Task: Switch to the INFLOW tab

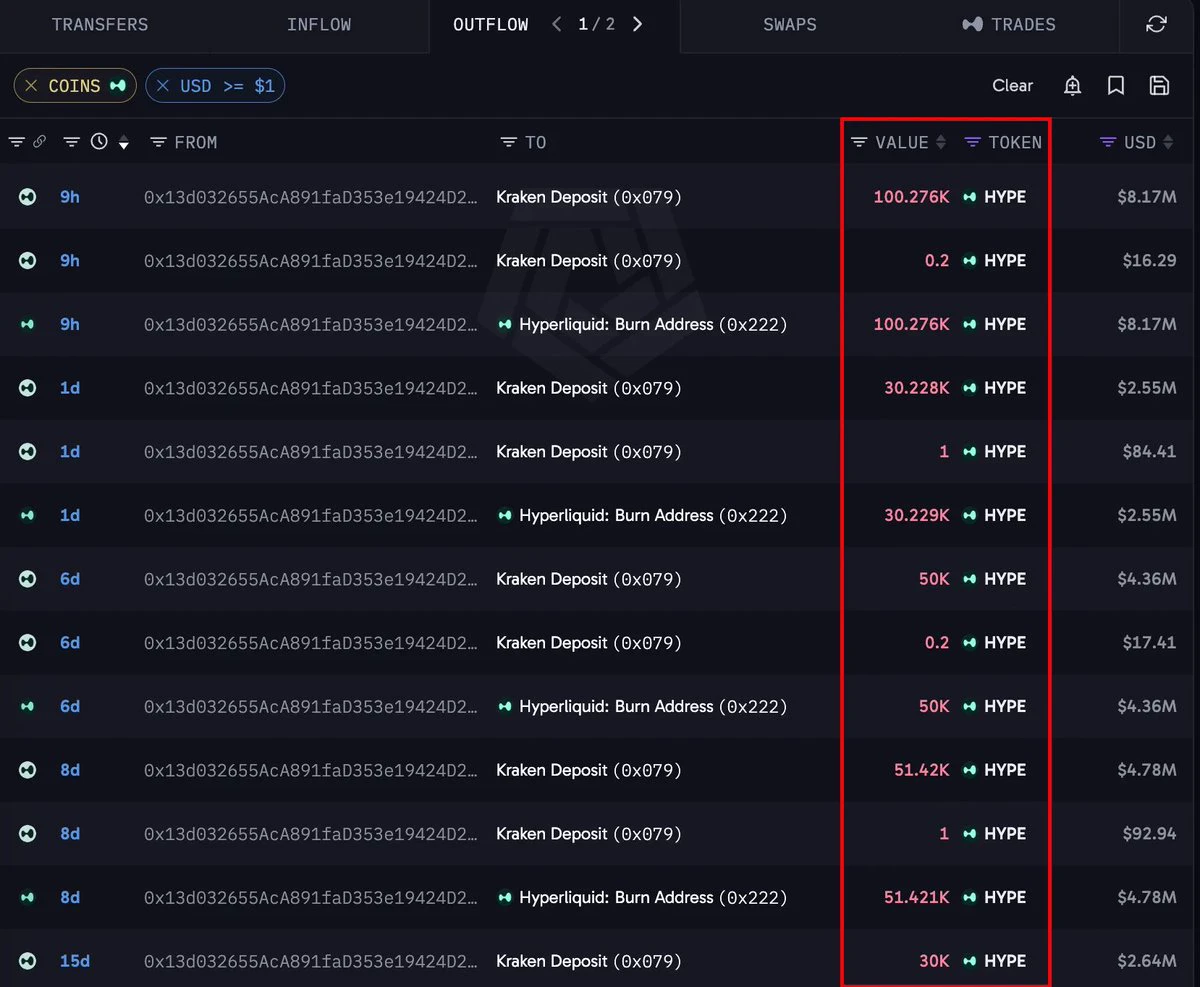Action: point(319,25)
